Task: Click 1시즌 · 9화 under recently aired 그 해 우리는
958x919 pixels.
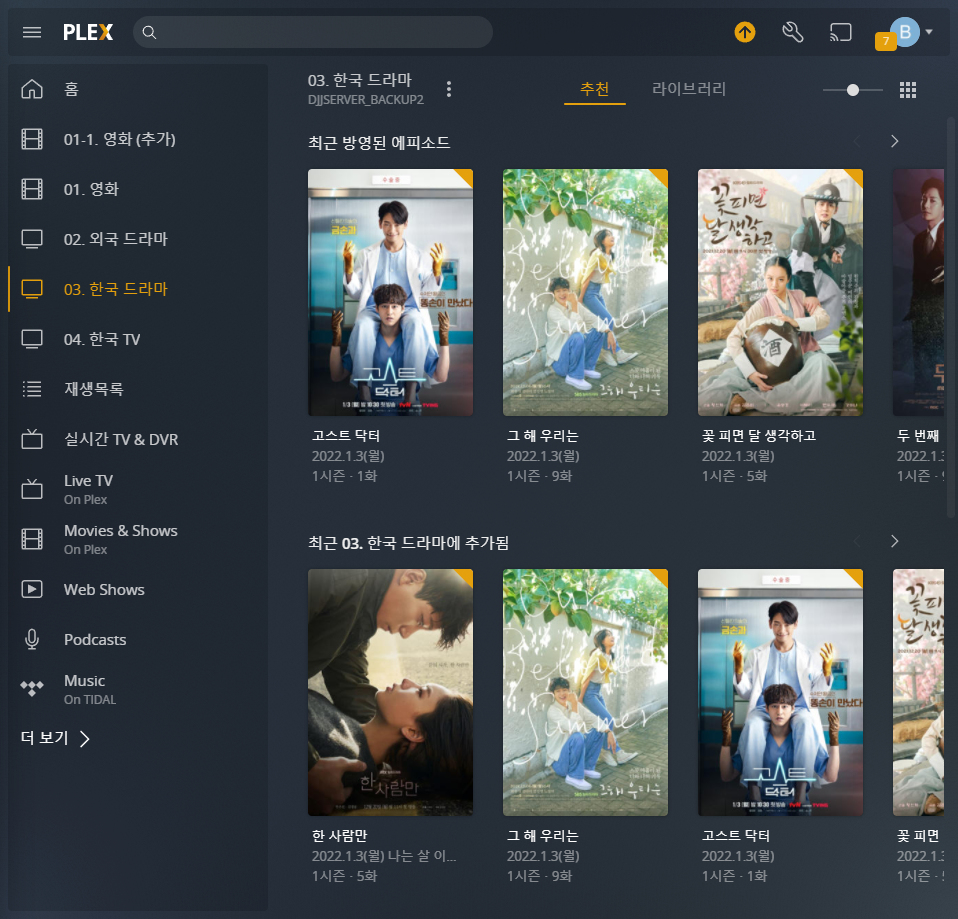Action: pyautogui.click(x=539, y=476)
